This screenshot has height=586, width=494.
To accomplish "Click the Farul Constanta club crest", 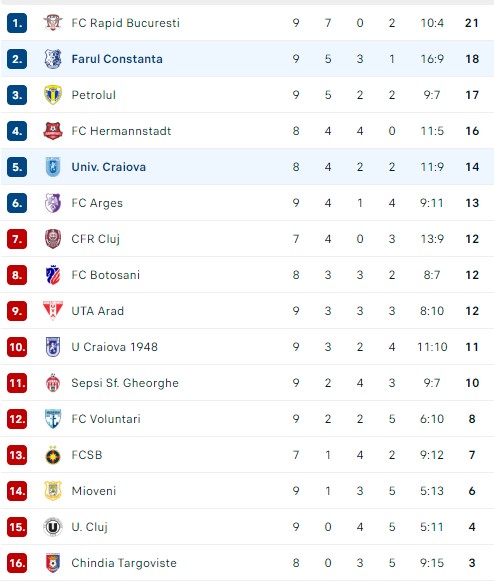I will (53, 59).
